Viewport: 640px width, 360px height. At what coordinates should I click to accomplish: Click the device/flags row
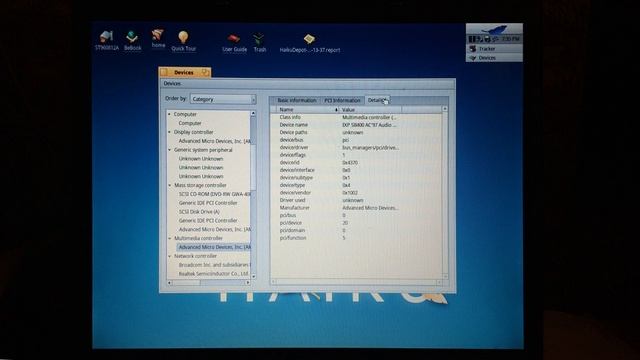[356, 155]
